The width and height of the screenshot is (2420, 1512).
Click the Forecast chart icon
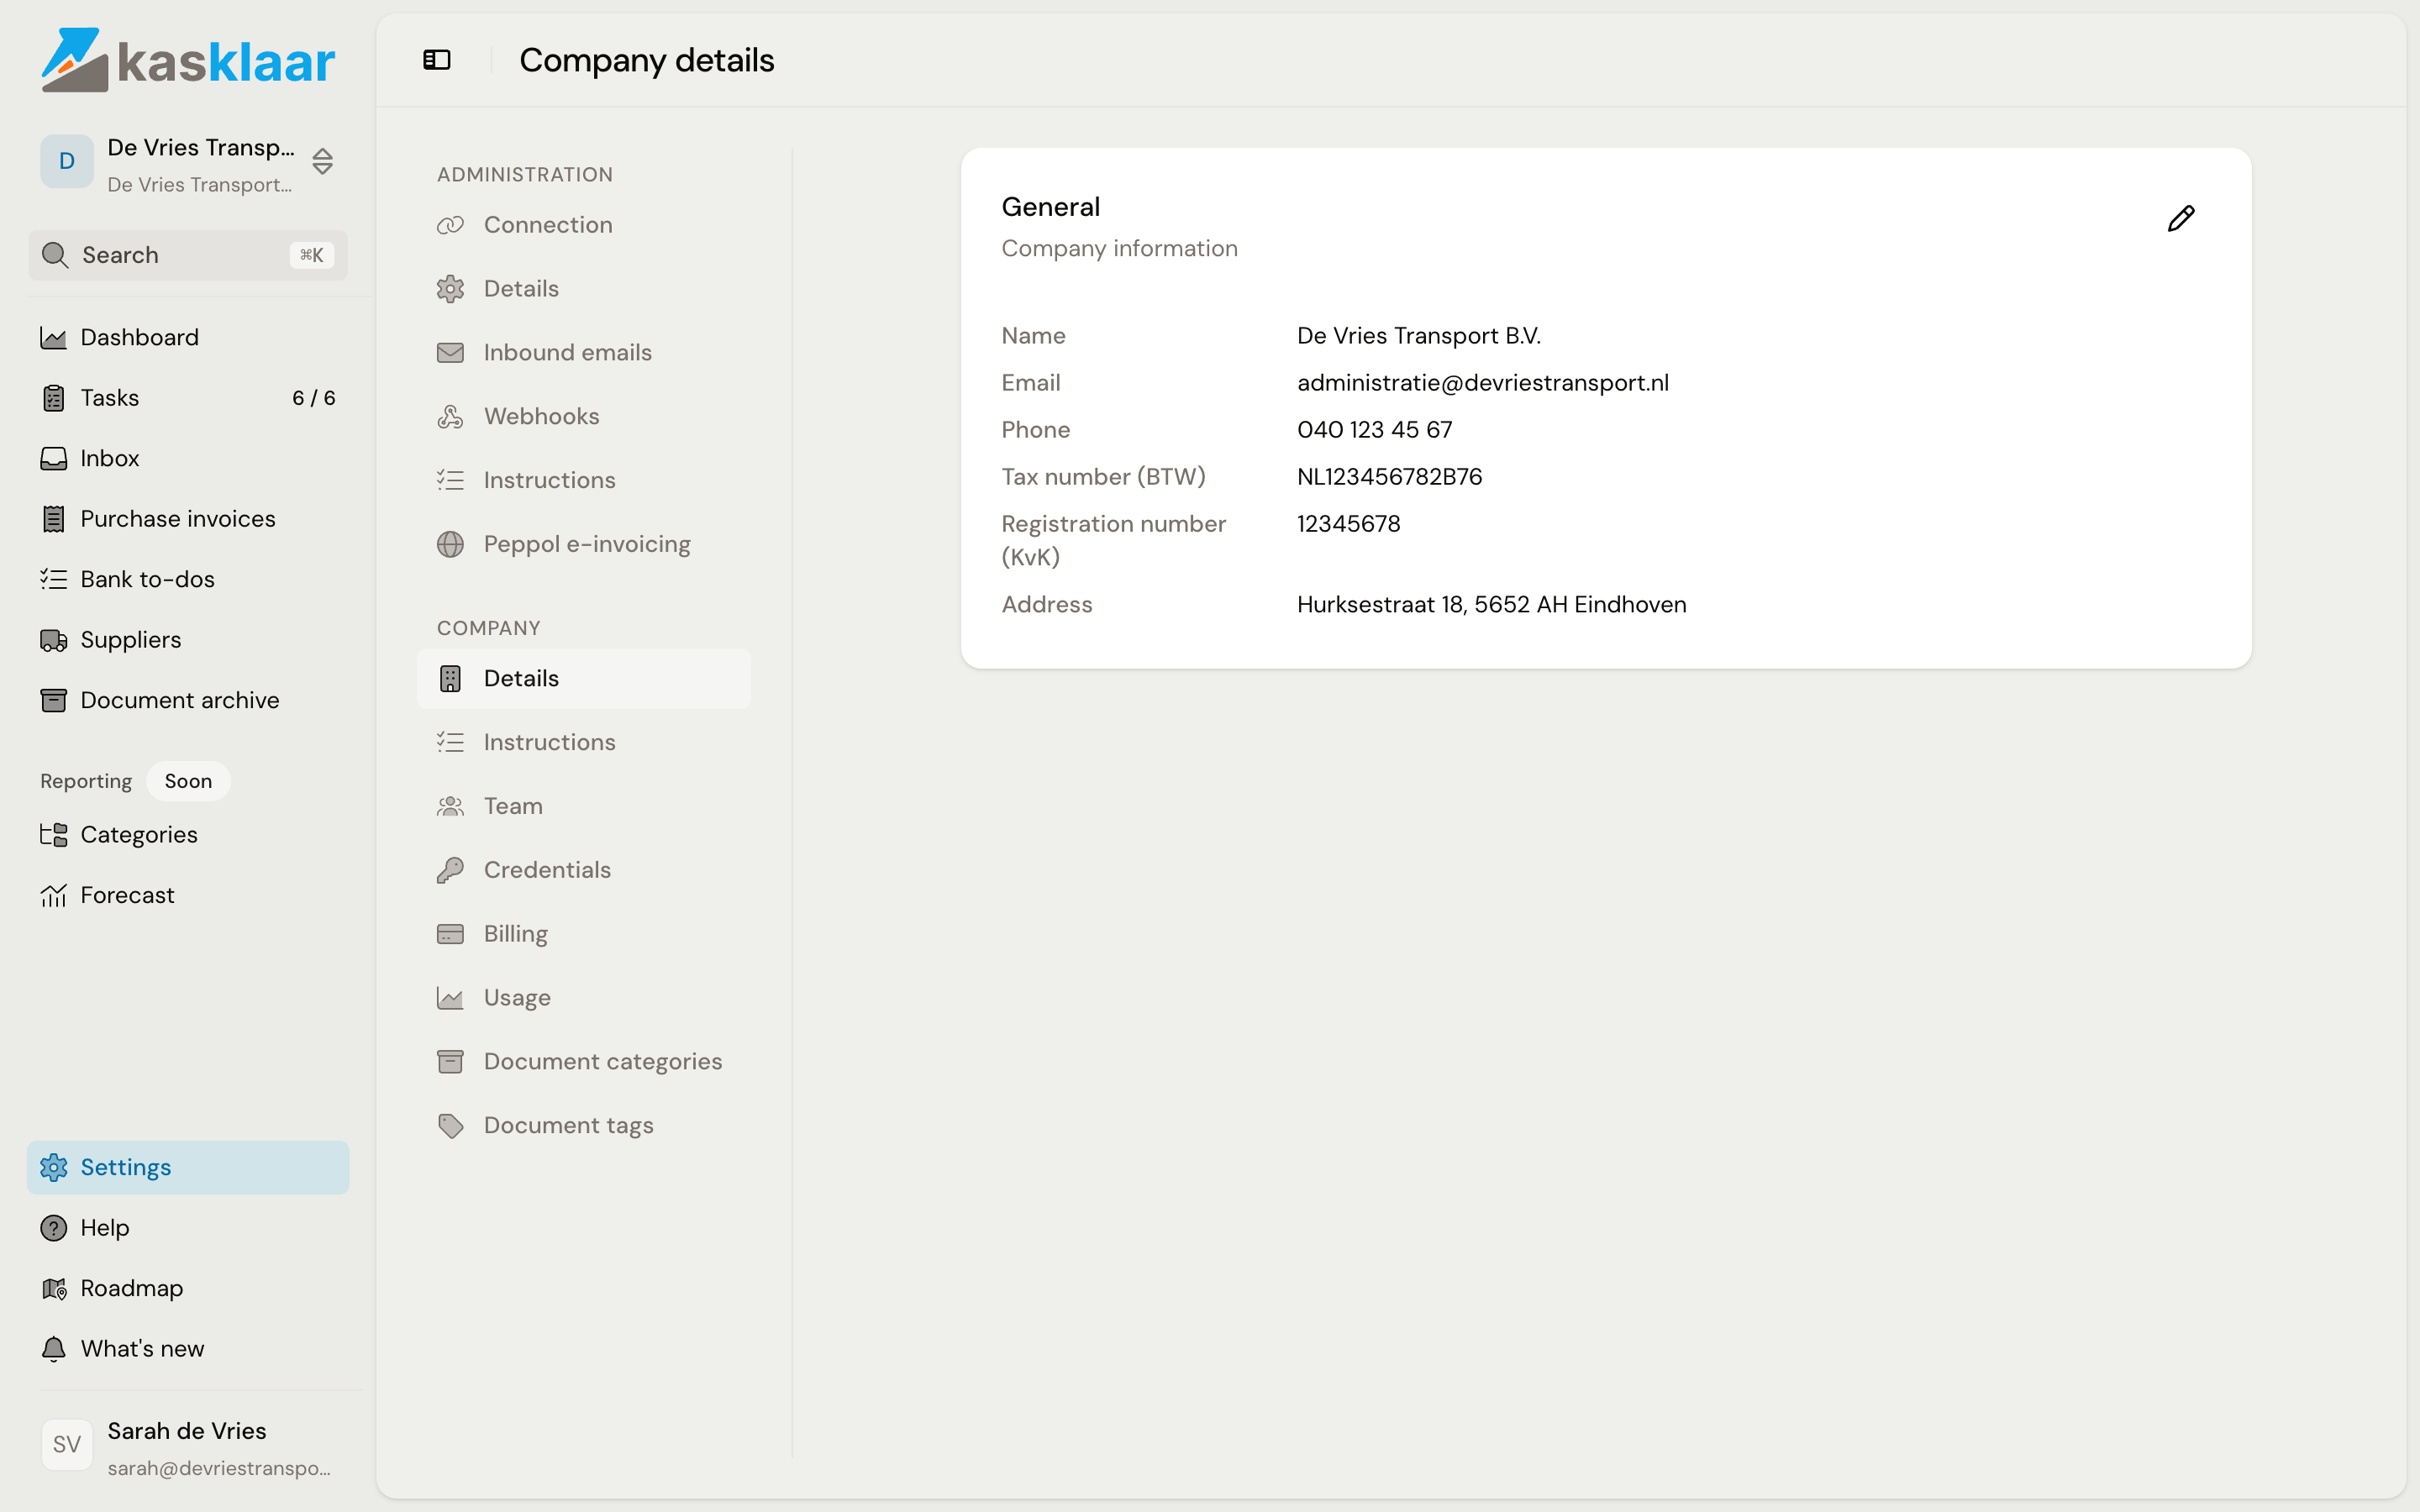(53, 895)
